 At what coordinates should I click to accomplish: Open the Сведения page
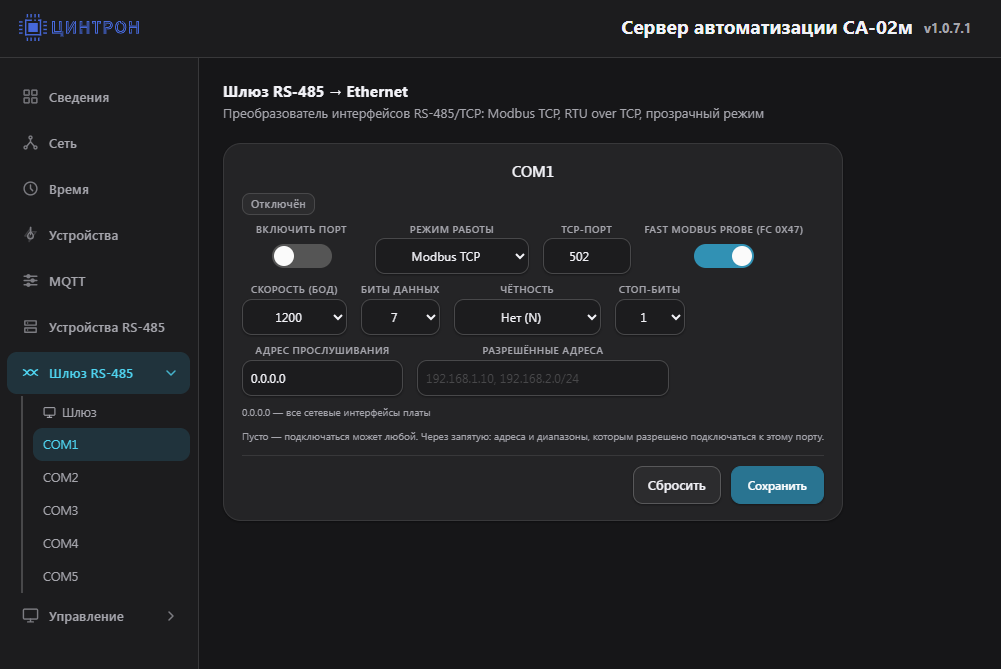click(x=98, y=97)
